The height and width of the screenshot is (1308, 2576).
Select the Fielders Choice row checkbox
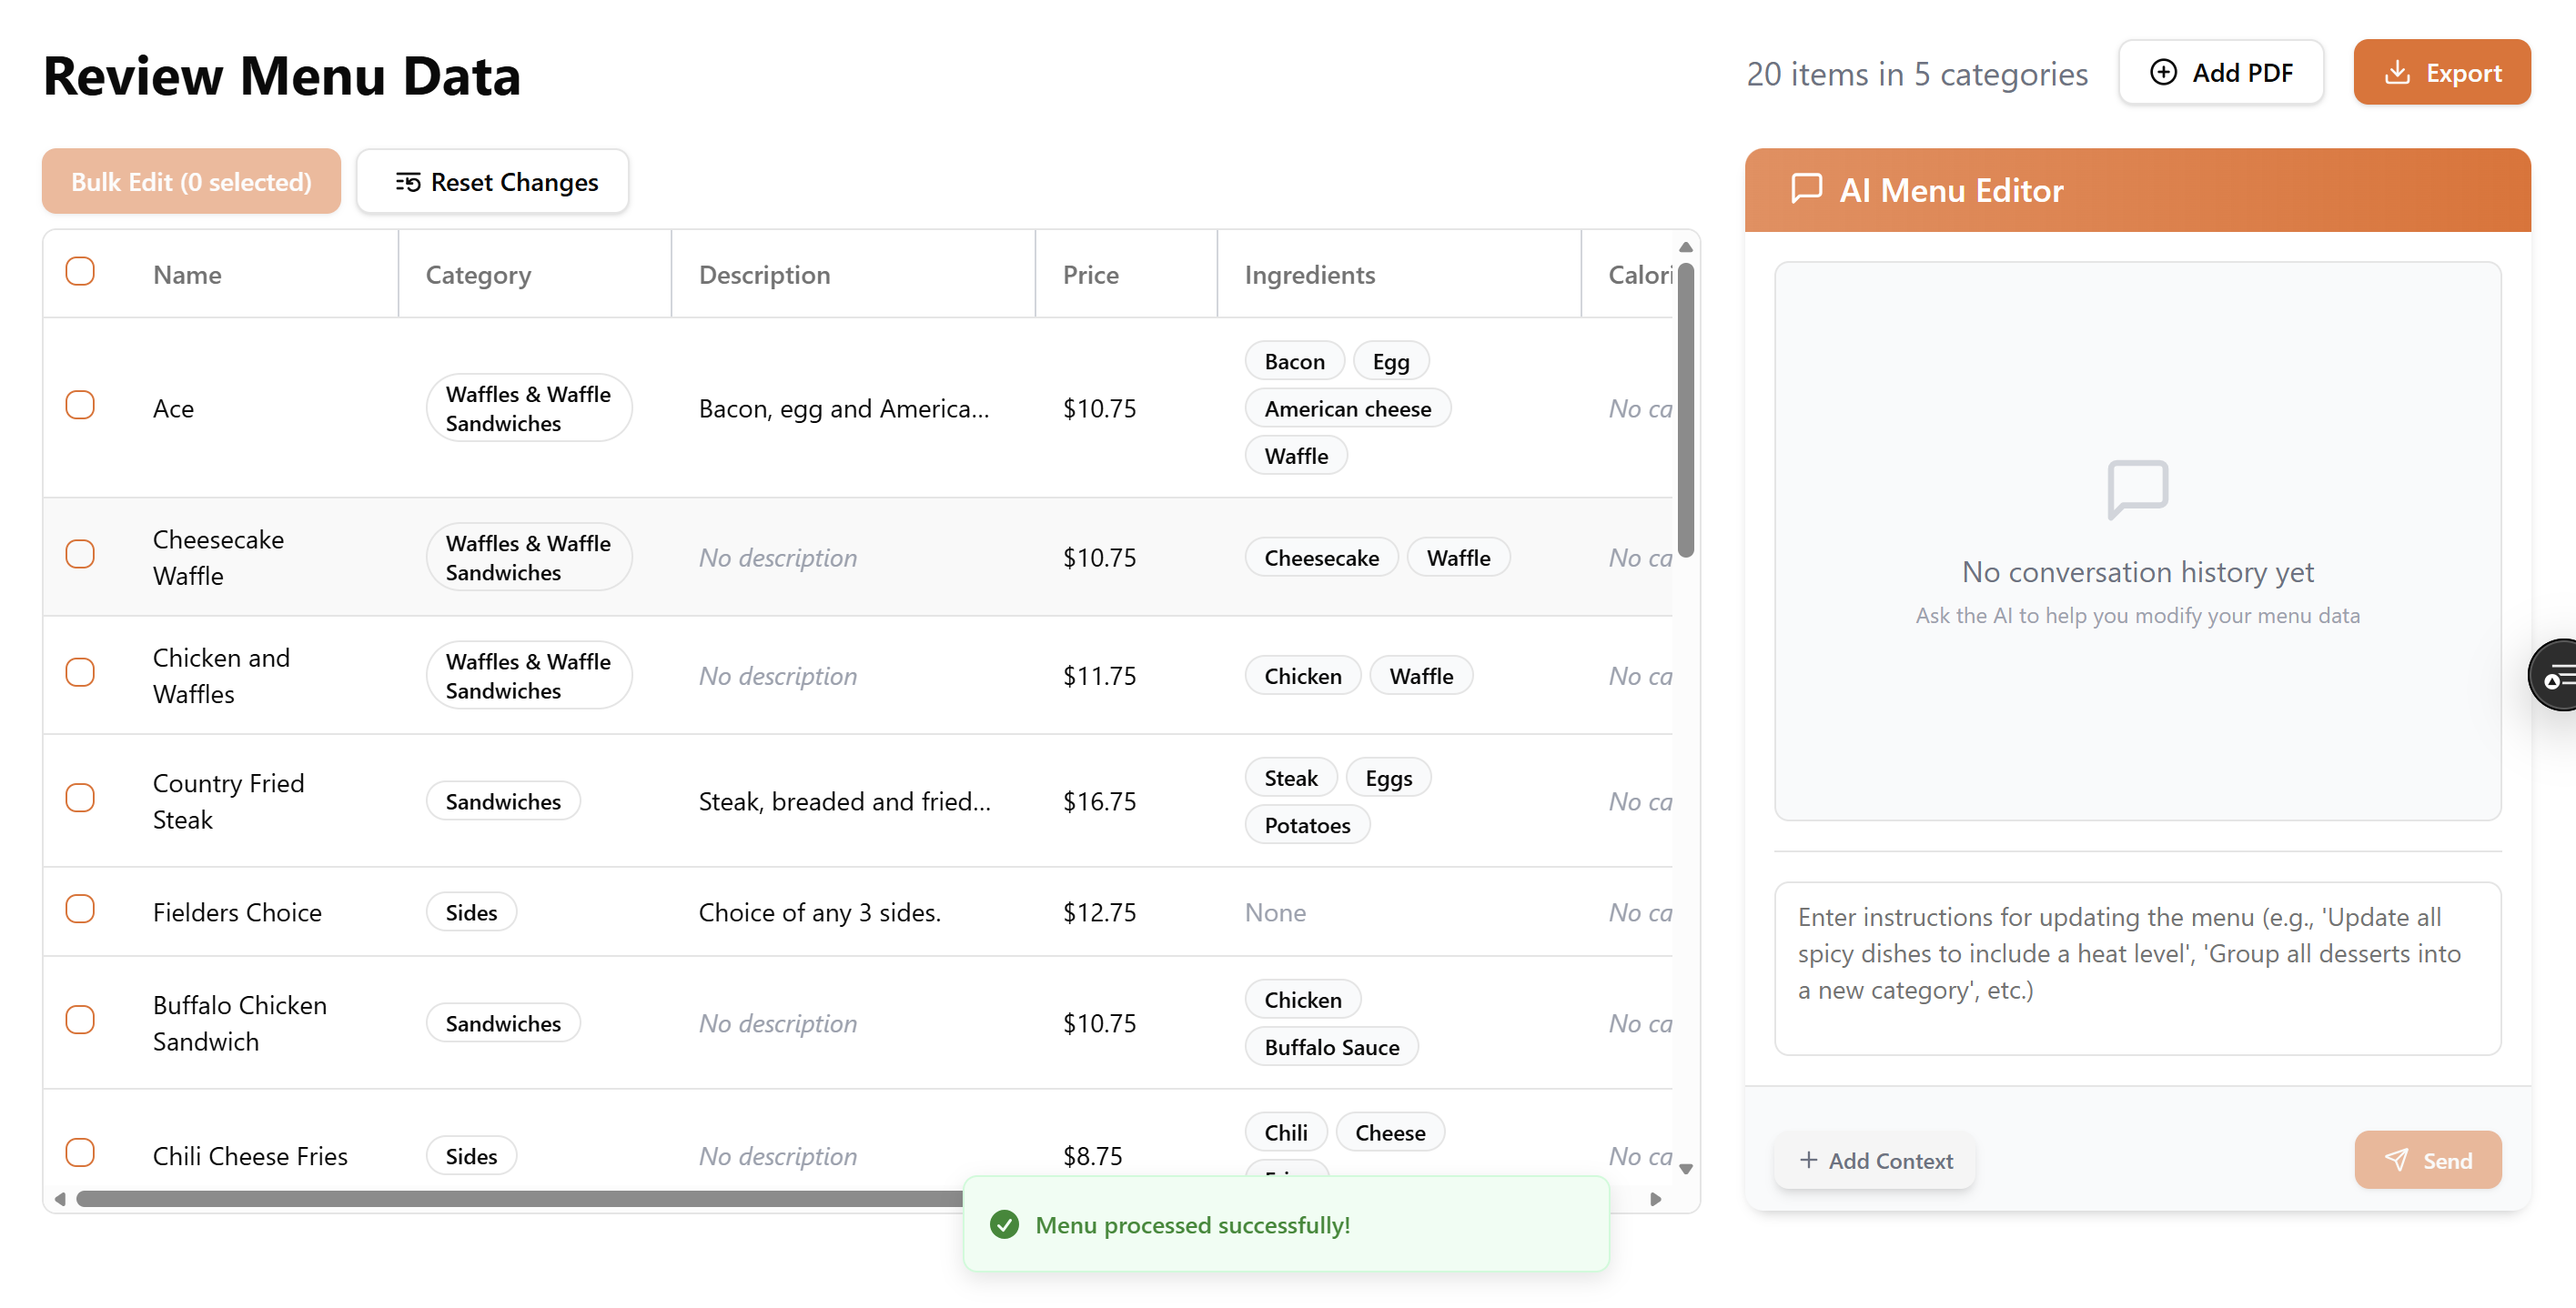point(80,910)
